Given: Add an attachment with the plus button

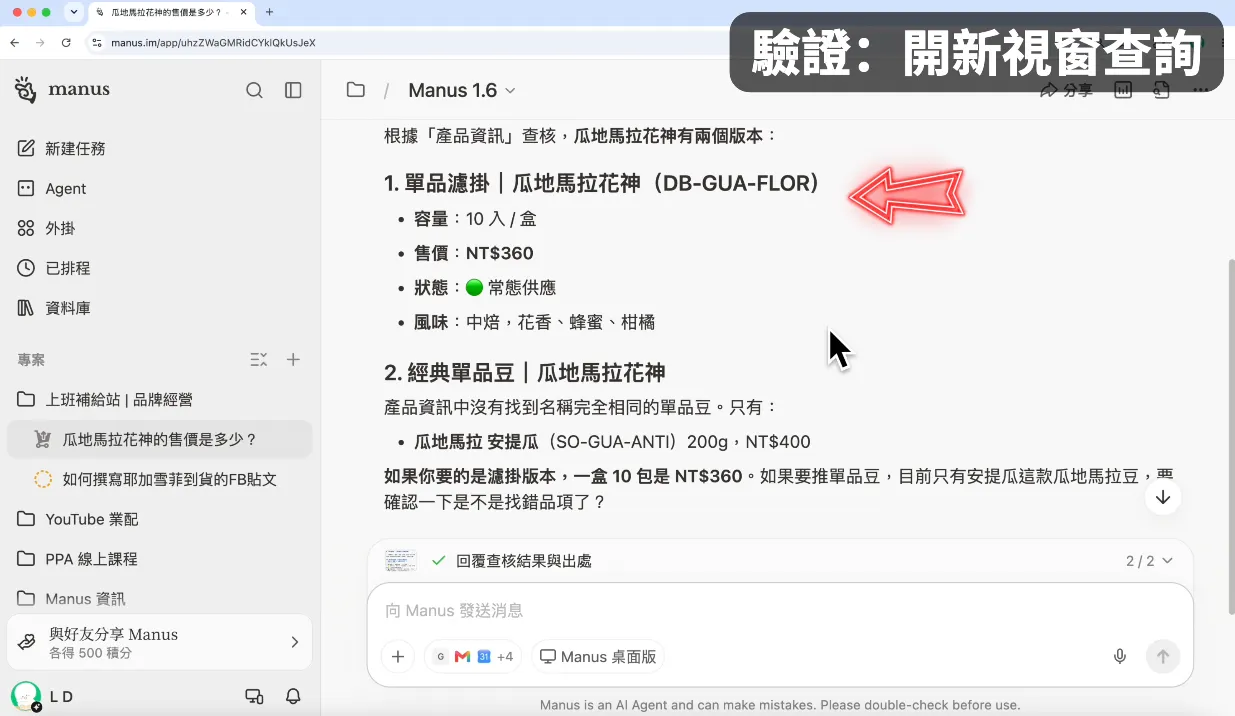Looking at the screenshot, I should click(398, 657).
